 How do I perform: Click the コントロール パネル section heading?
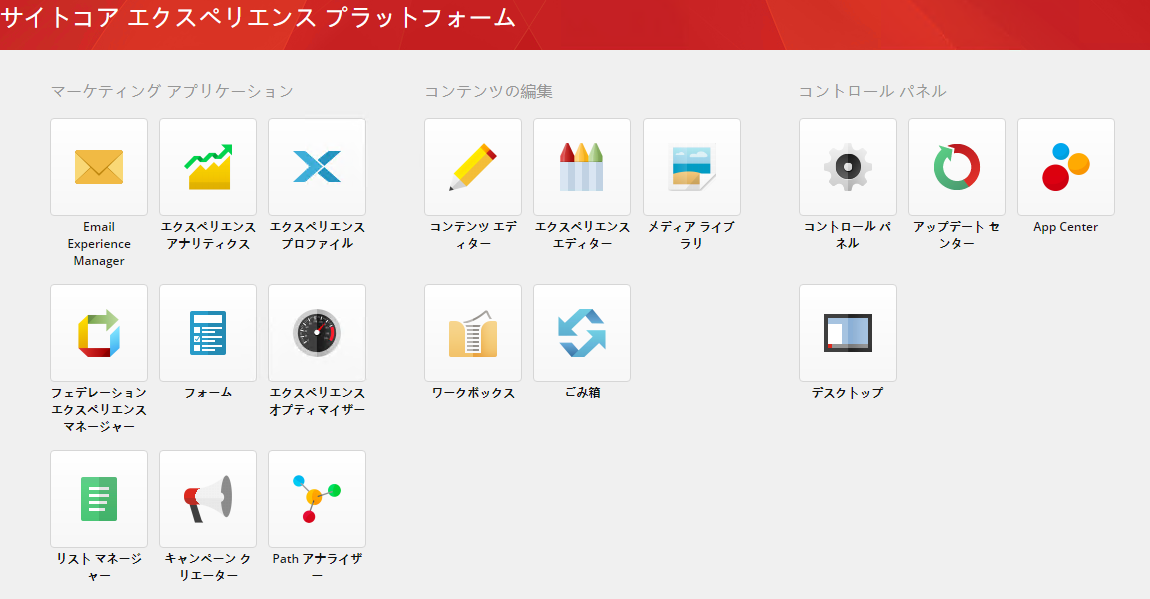click(873, 91)
